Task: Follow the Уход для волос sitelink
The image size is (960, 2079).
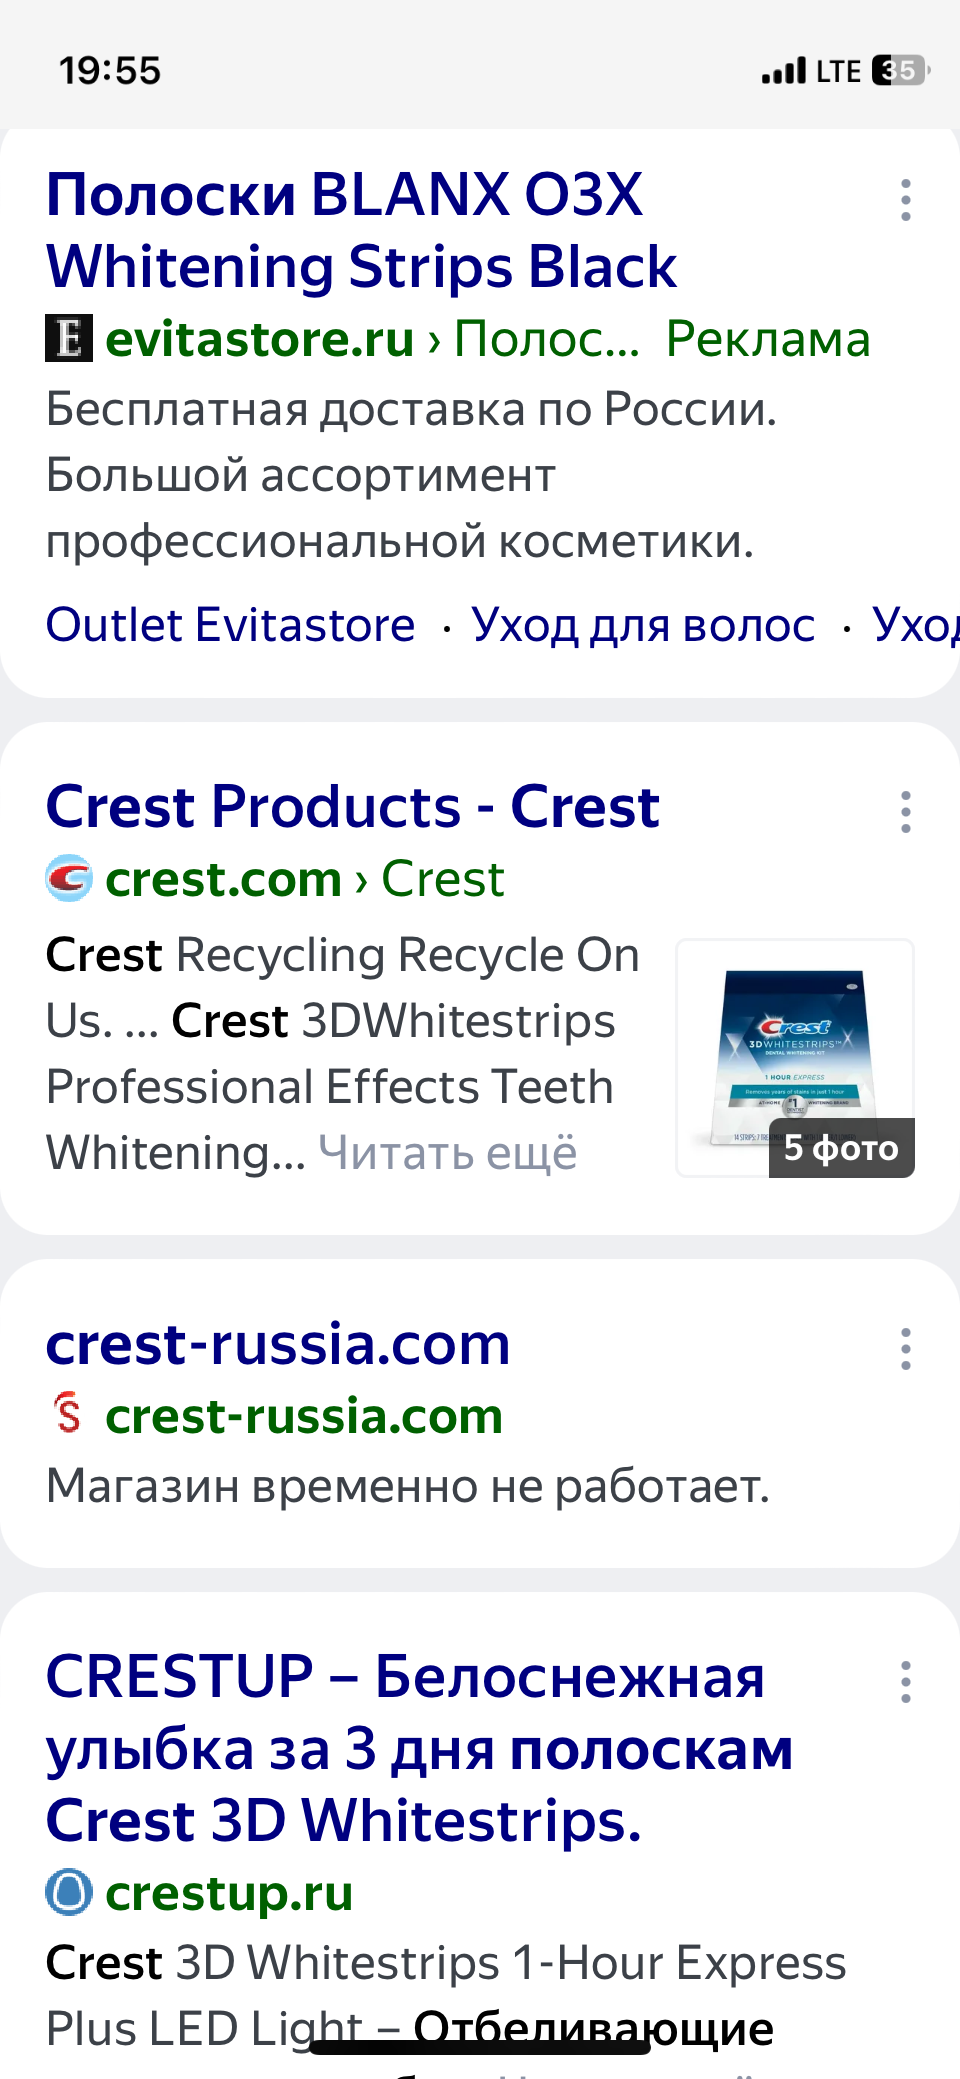Action: [x=643, y=625]
